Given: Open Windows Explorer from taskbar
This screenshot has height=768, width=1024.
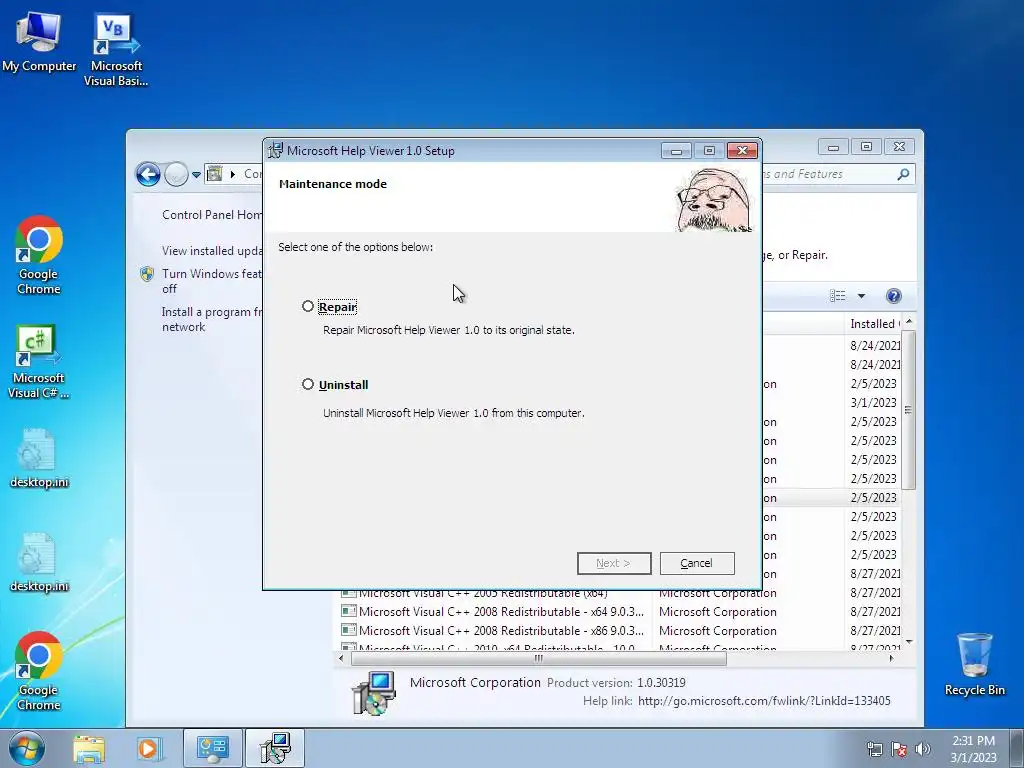Looking at the screenshot, I should [x=89, y=748].
